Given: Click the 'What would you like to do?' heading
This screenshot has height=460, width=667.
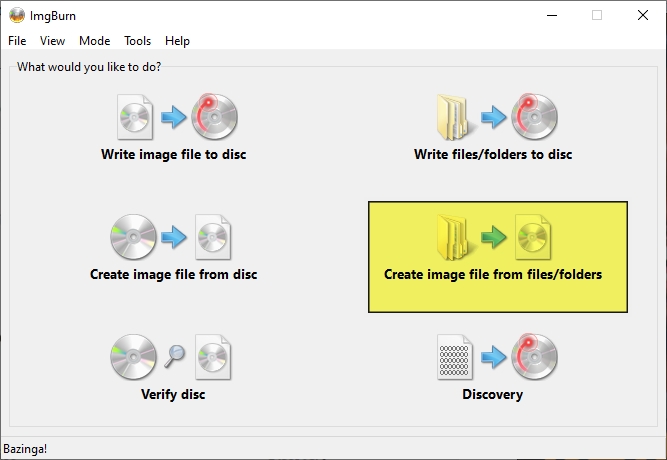Looking at the screenshot, I should (x=89, y=67).
